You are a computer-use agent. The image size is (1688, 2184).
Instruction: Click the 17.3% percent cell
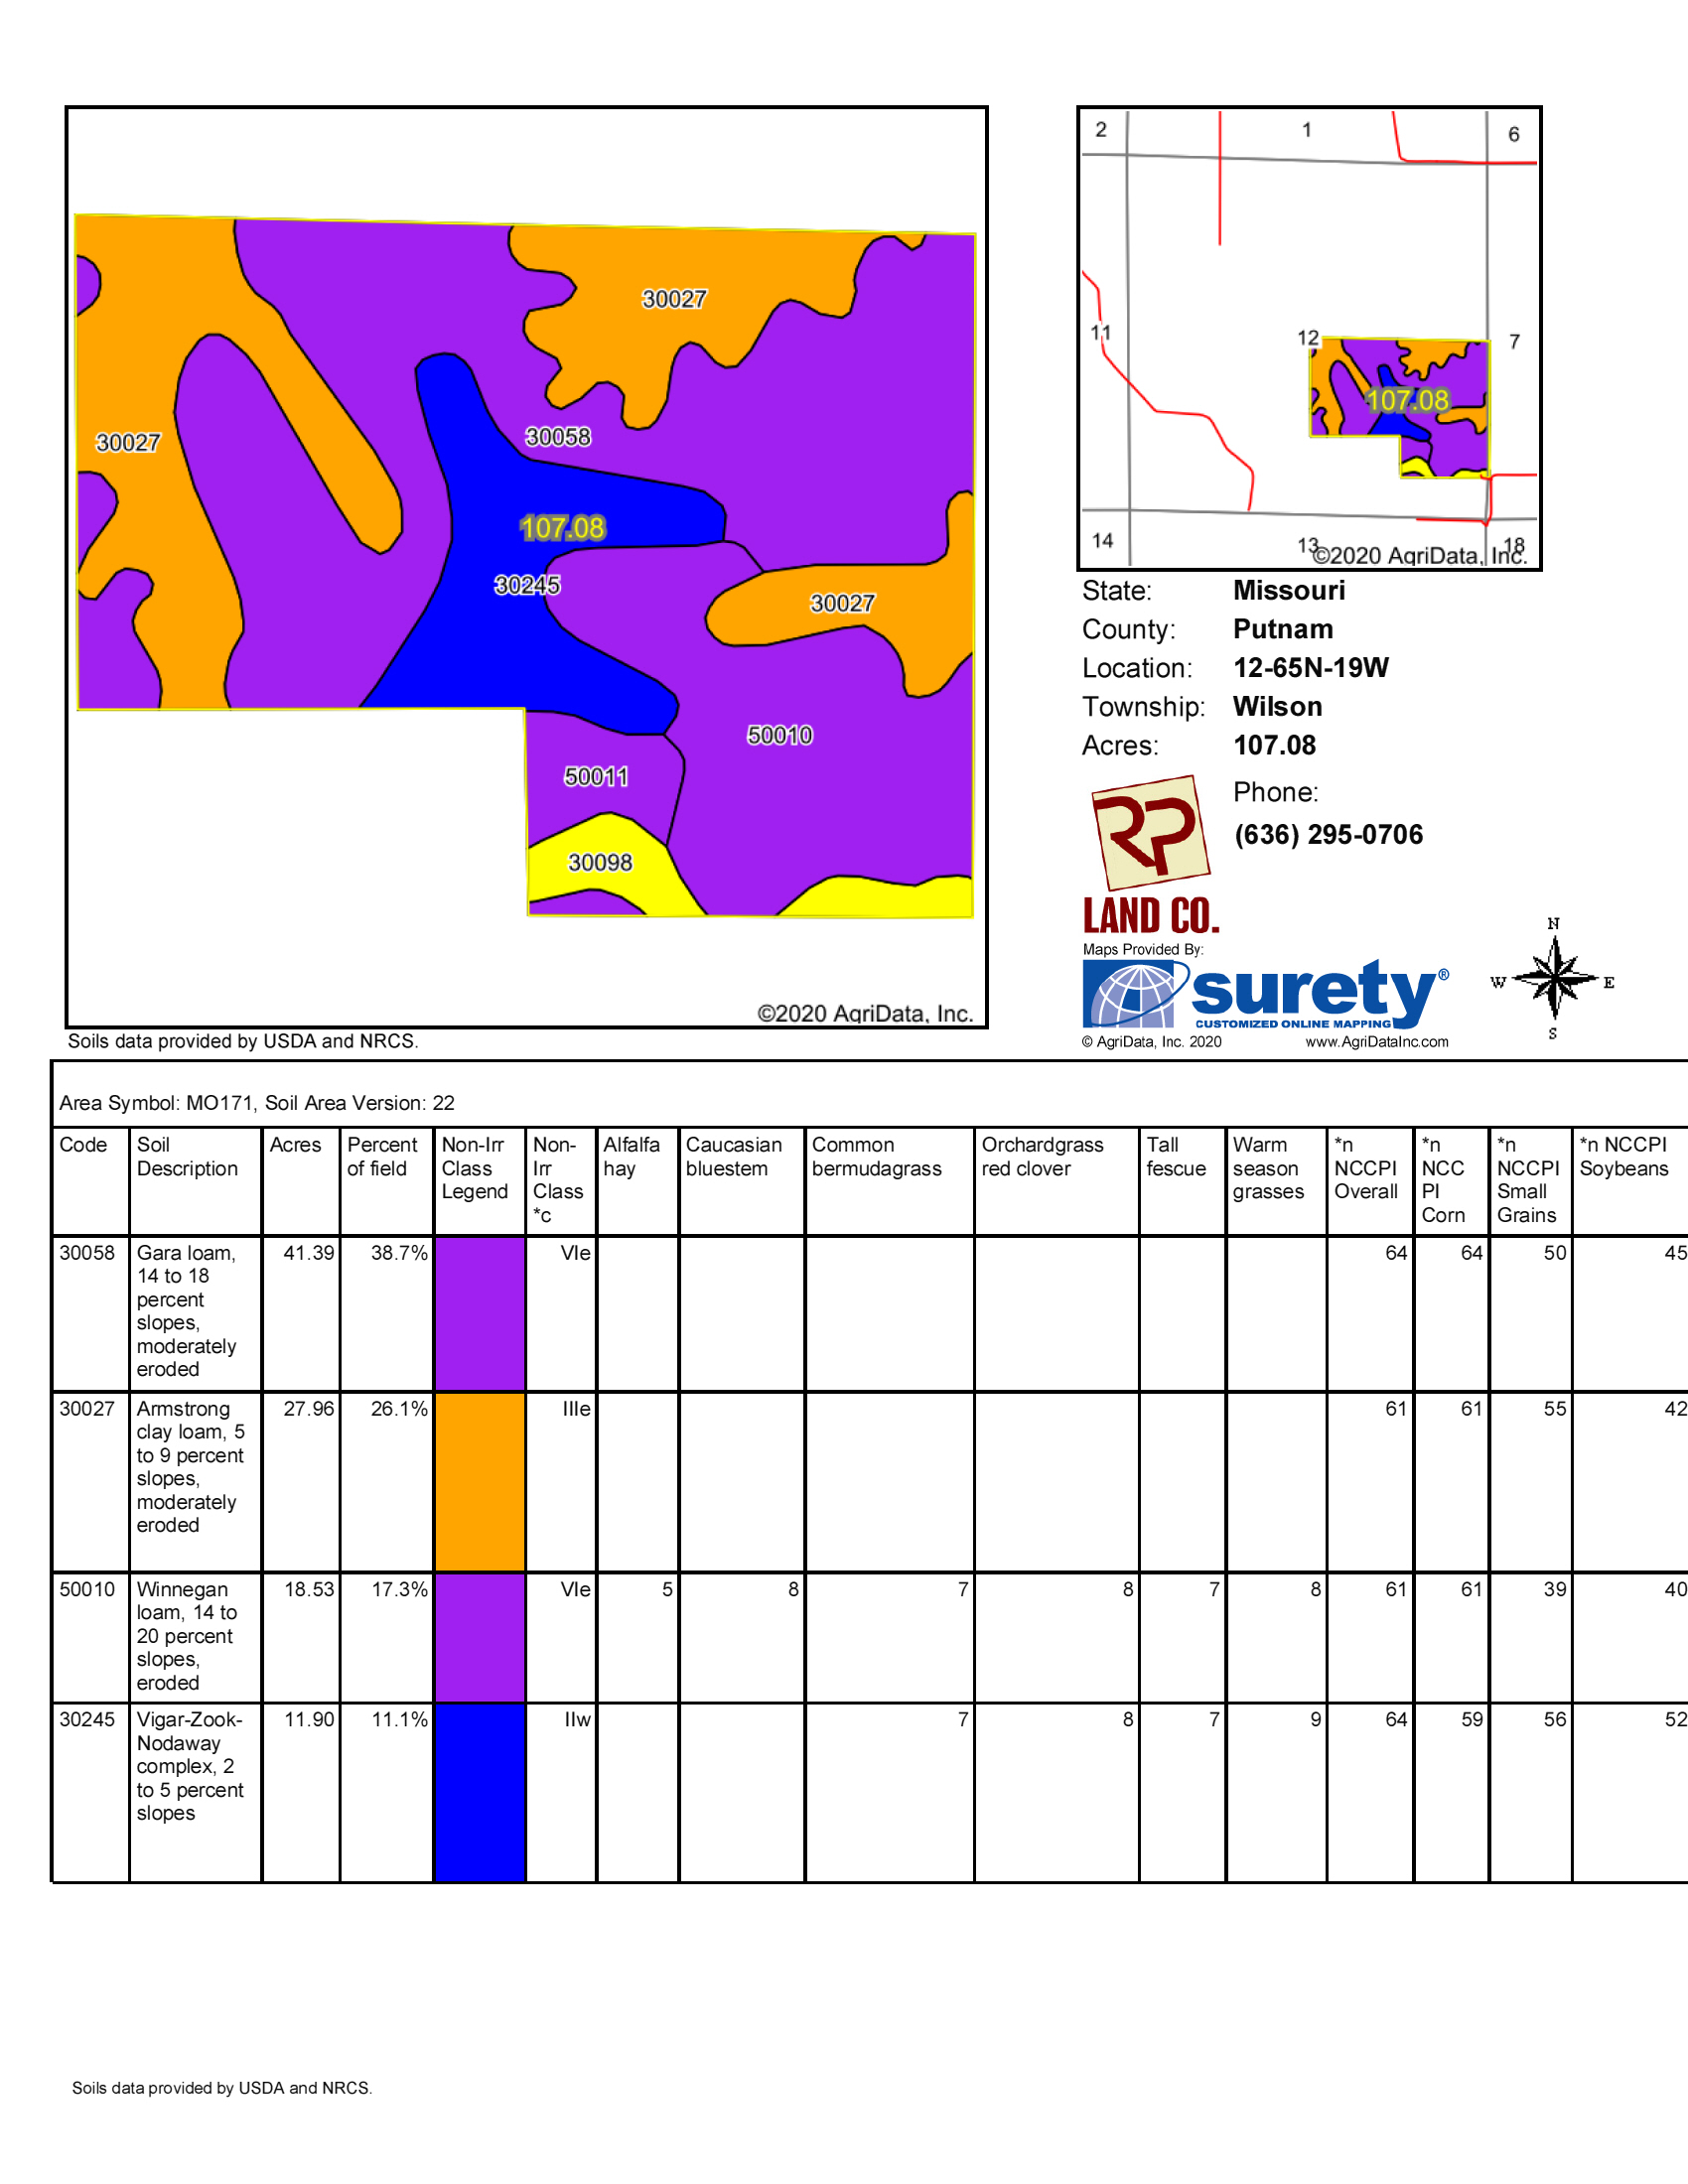coord(399,1590)
